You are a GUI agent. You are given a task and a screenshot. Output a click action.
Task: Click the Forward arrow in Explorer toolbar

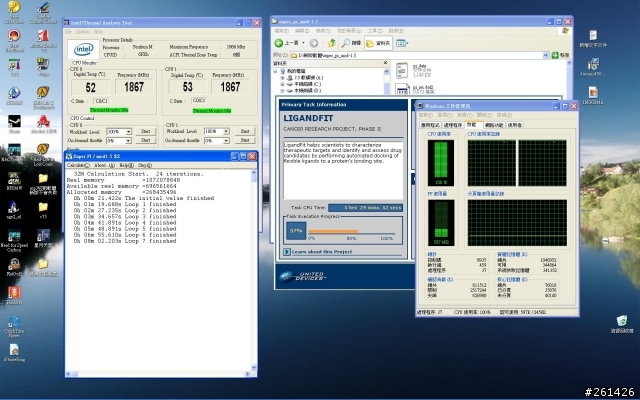313,43
